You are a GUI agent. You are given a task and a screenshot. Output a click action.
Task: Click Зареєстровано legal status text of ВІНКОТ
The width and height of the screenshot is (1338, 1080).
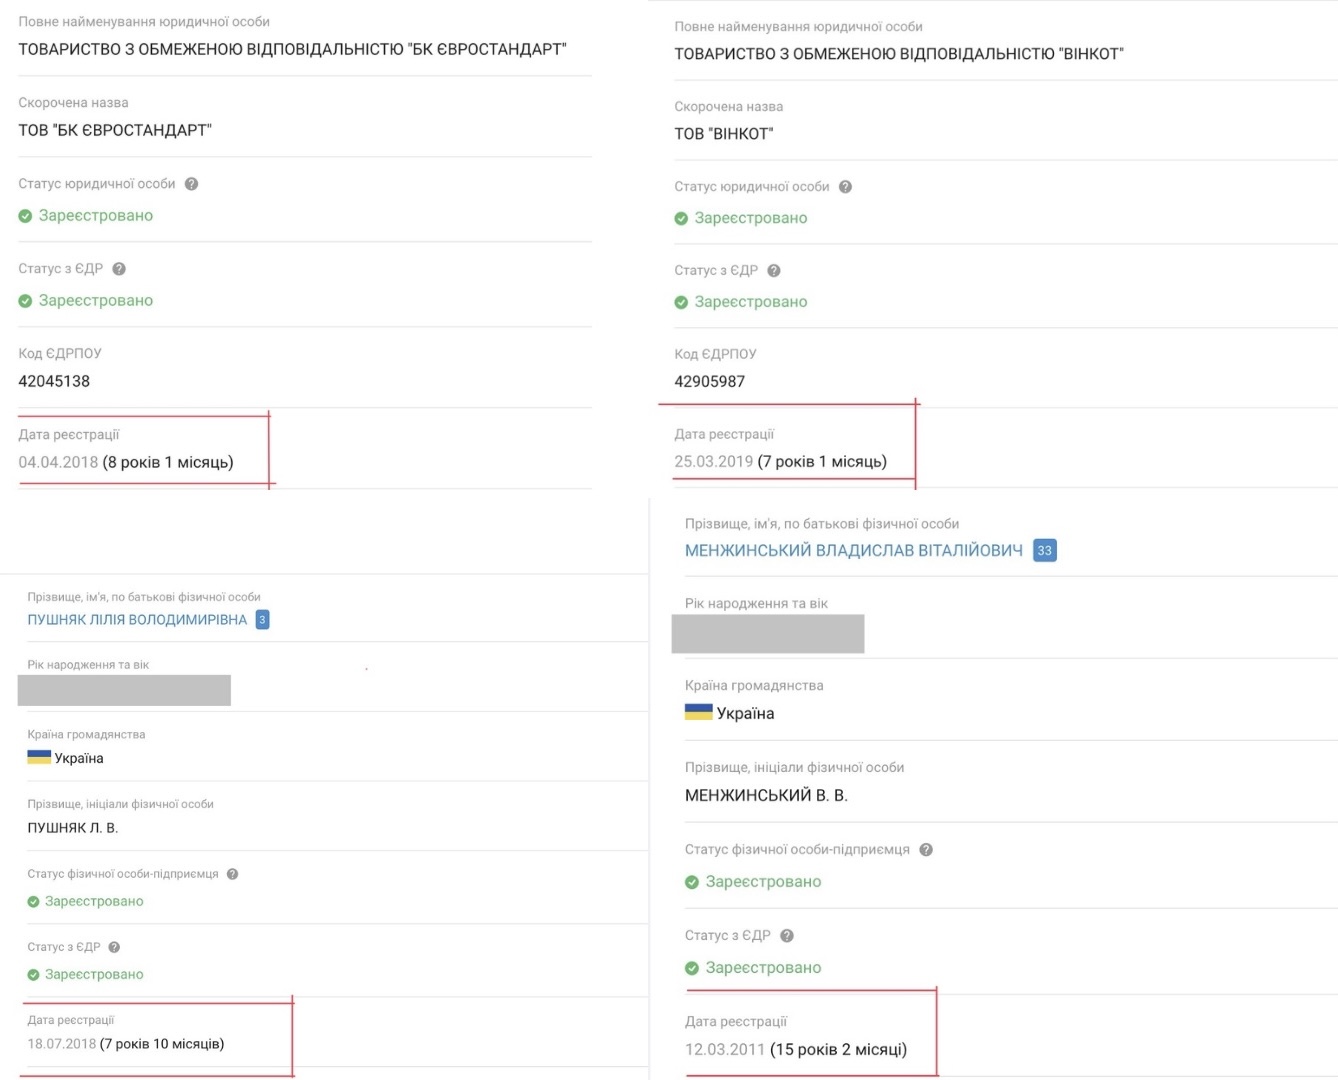[x=751, y=218]
